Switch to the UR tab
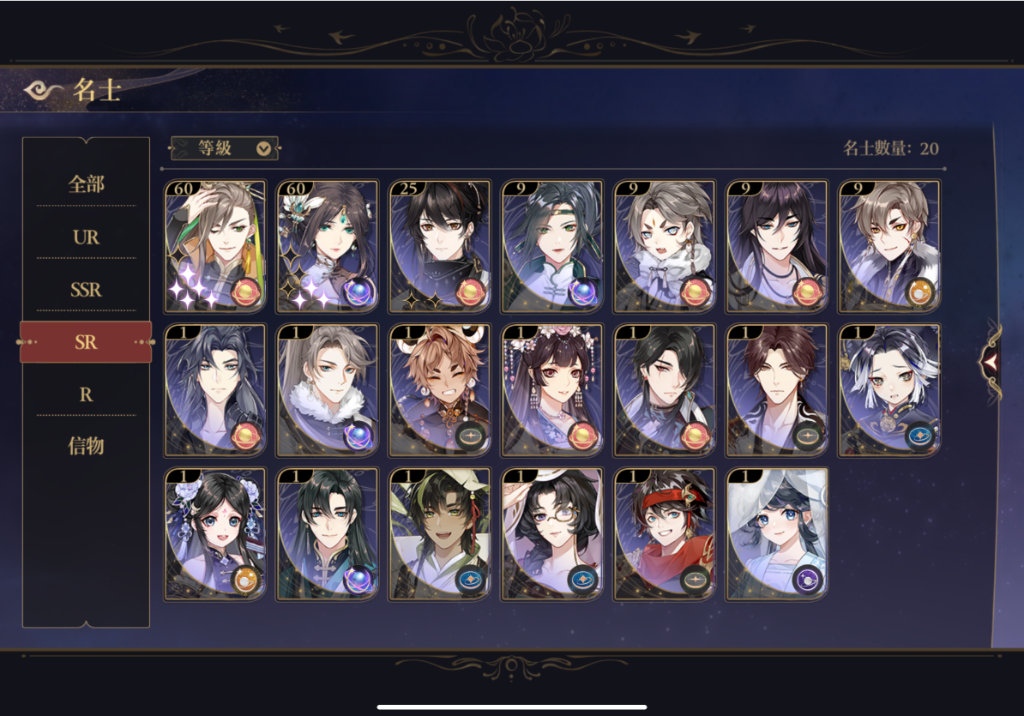1024x716 pixels. coord(86,237)
